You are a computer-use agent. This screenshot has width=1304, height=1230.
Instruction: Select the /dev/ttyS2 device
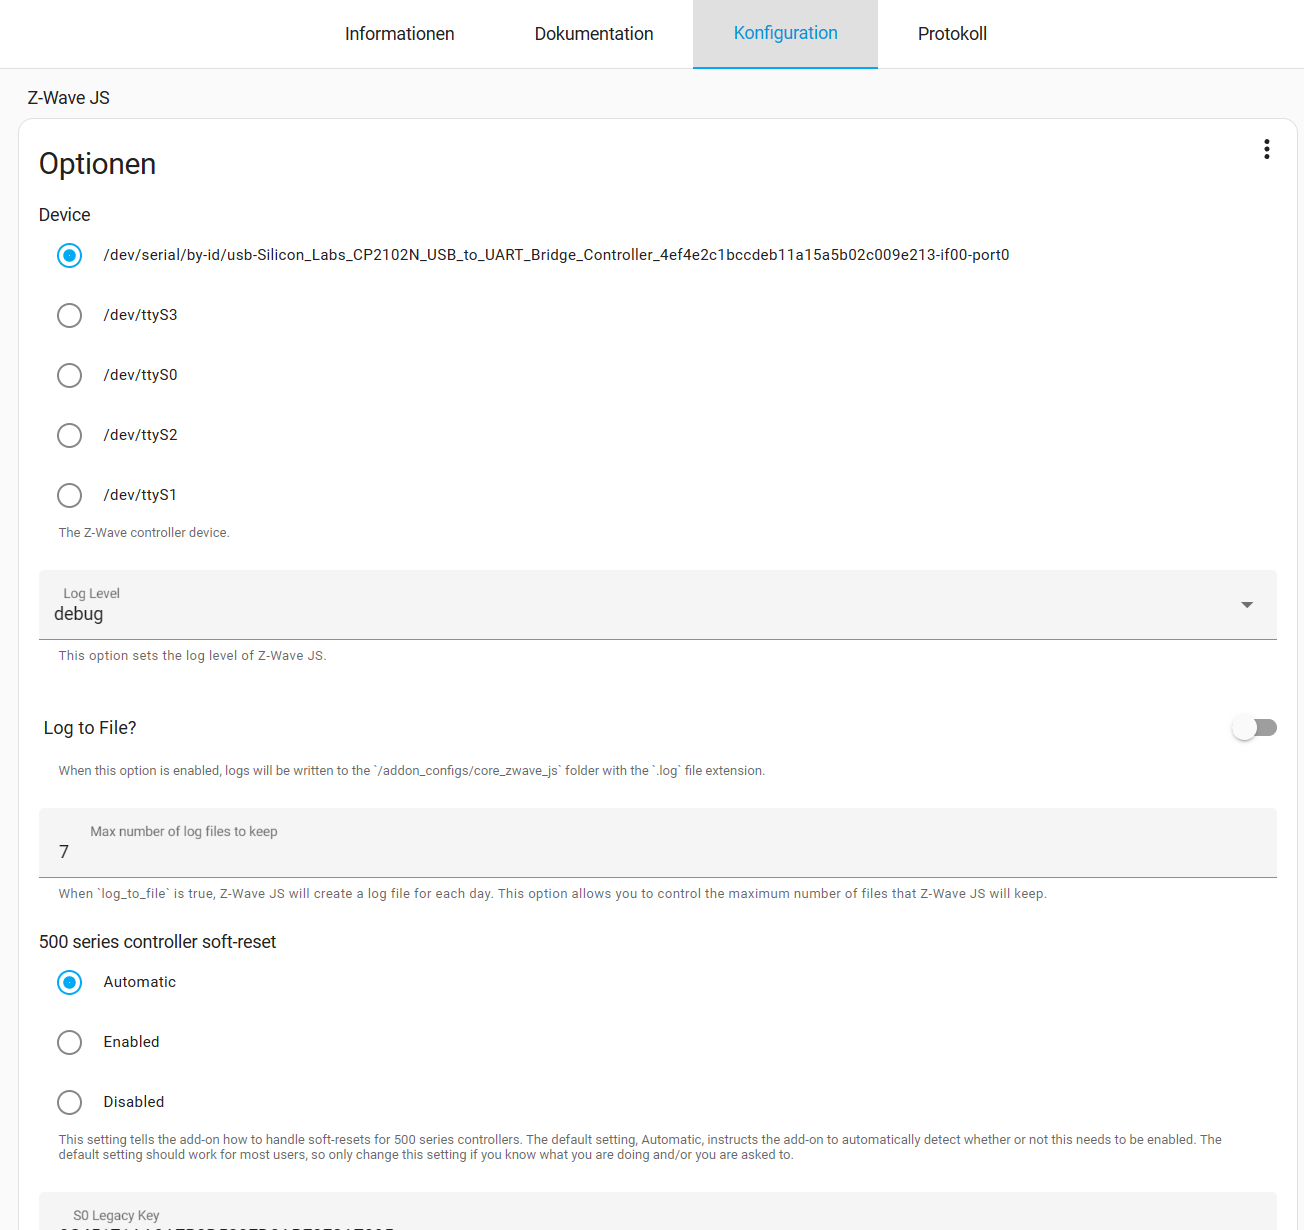coord(69,435)
